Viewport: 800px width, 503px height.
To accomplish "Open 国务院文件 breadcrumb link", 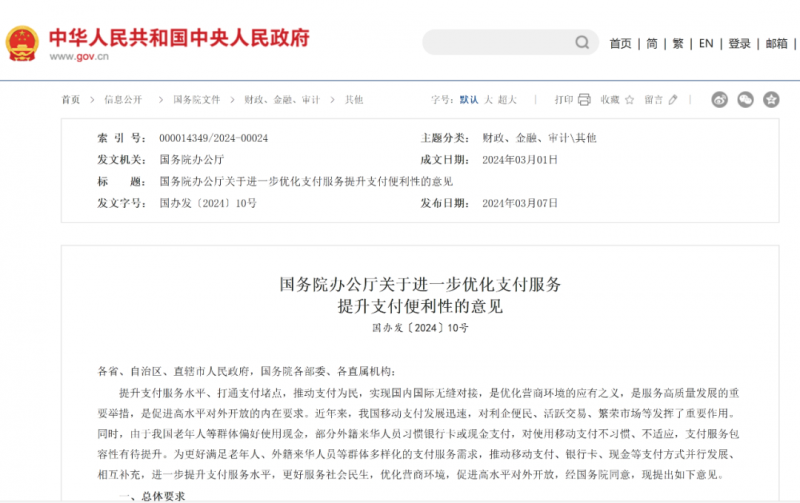I will pos(196,100).
